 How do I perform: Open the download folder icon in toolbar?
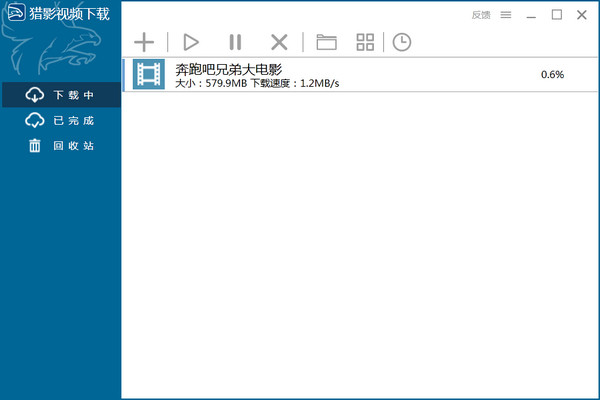[x=326, y=42]
